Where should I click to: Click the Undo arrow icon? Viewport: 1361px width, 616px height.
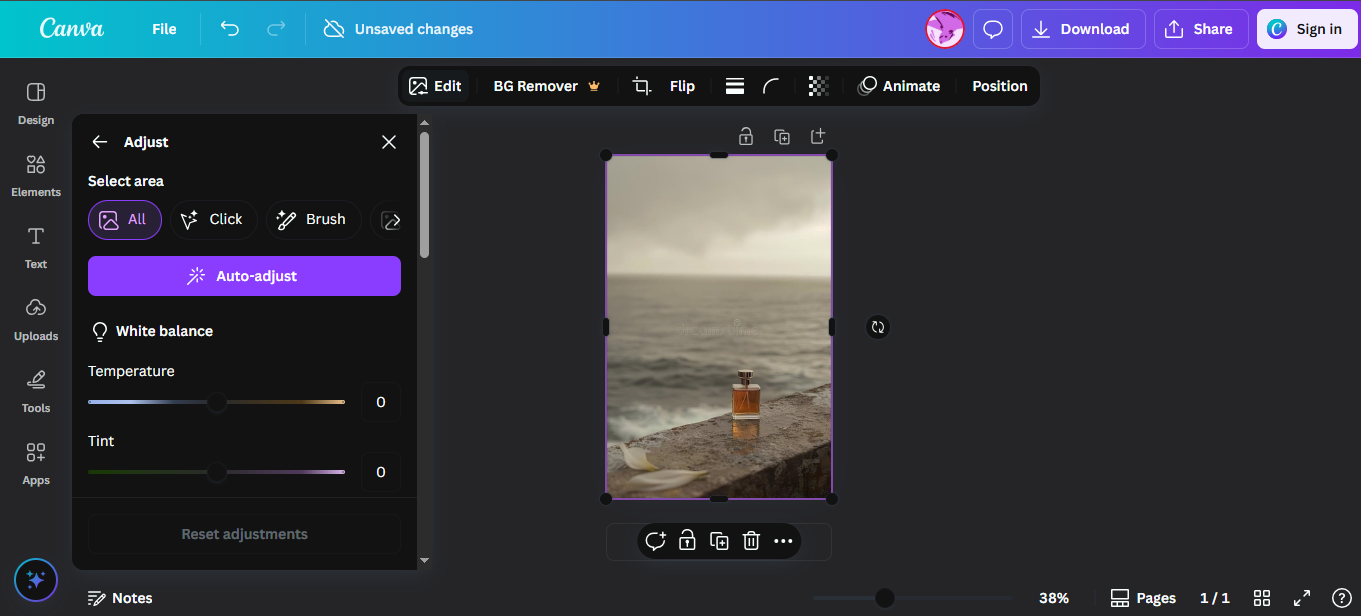(230, 29)
